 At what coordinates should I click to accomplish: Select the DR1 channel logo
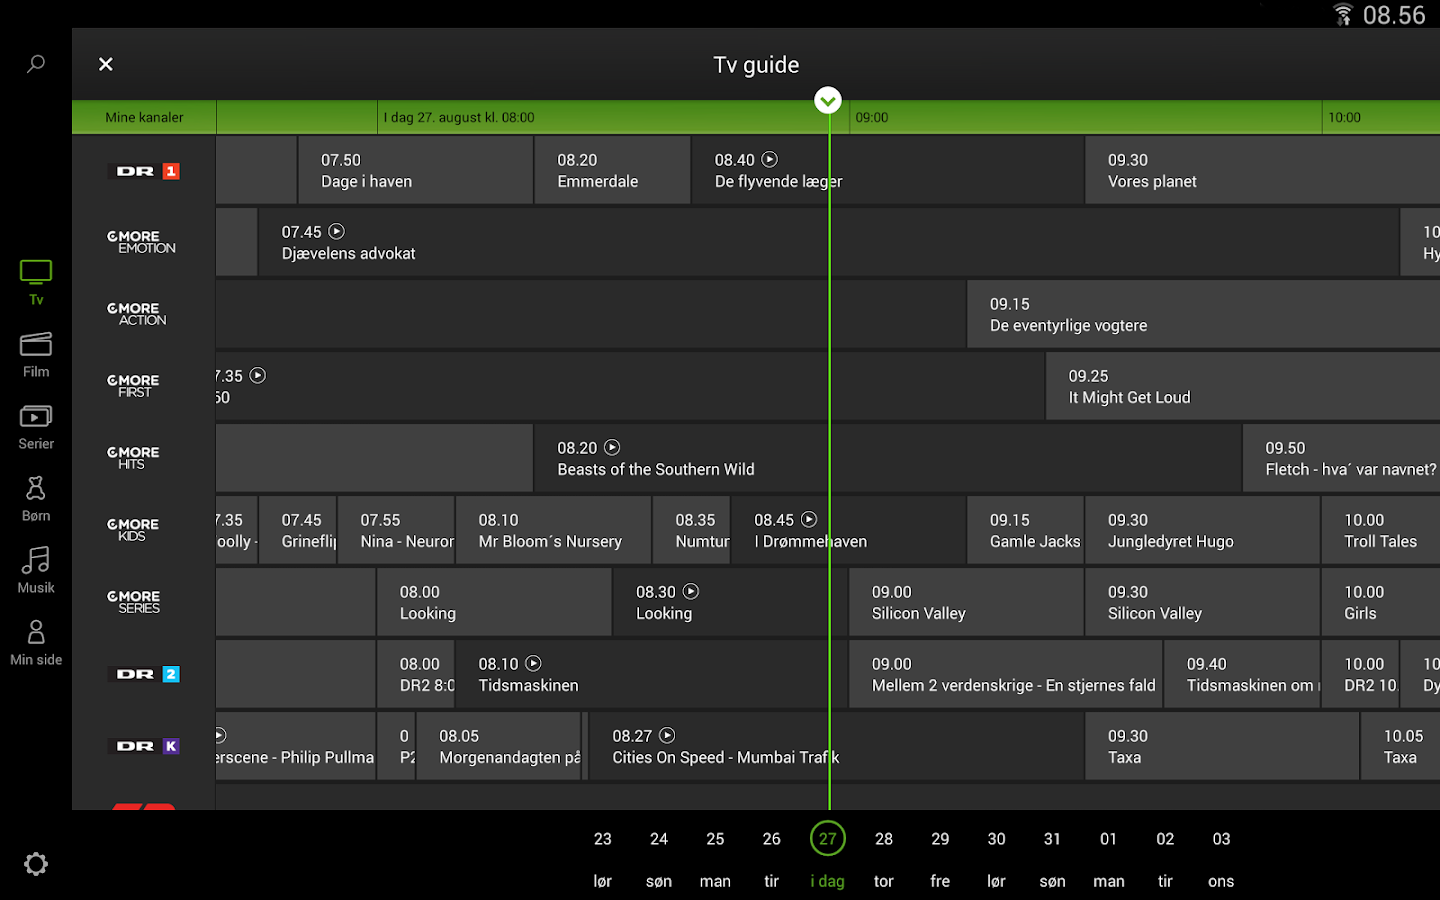click(x=144, y=170)
